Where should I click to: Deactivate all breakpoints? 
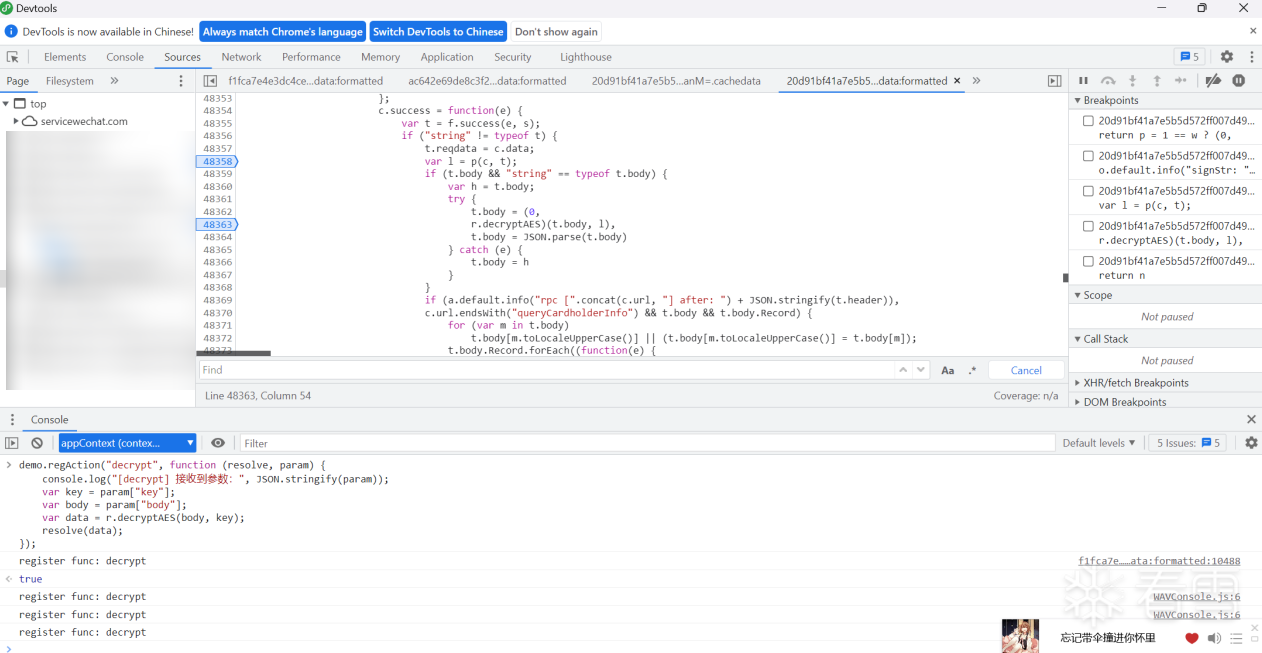pyautogui.click(x=1213, y=81)
